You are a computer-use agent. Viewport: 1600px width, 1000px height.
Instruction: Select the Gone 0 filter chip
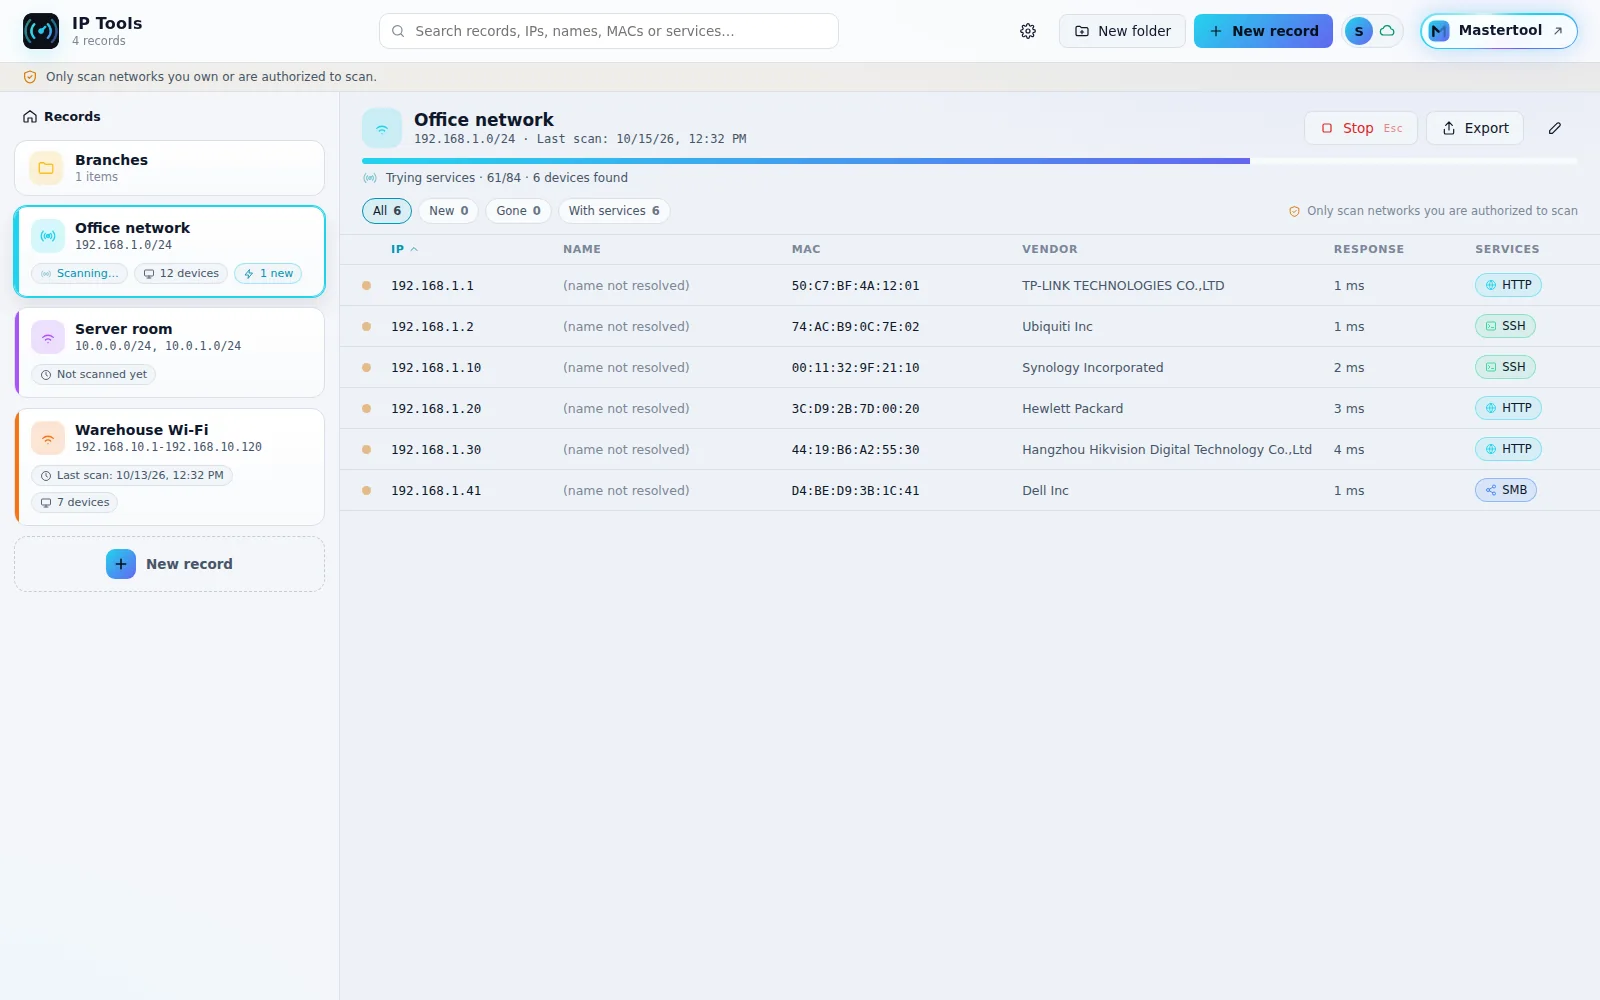coord(518,211)
